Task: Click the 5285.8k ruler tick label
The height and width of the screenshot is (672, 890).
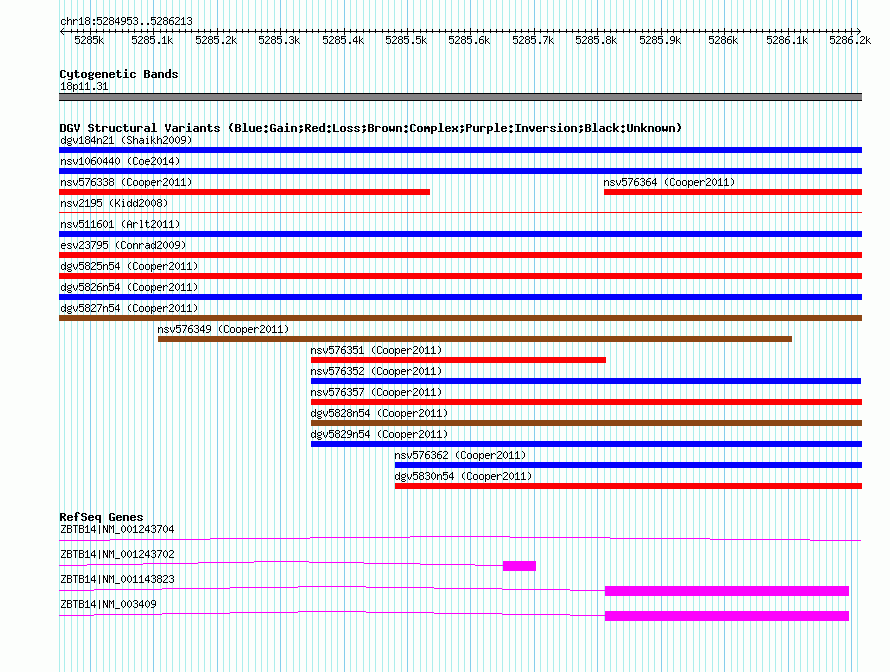Action: click(596, 40)
